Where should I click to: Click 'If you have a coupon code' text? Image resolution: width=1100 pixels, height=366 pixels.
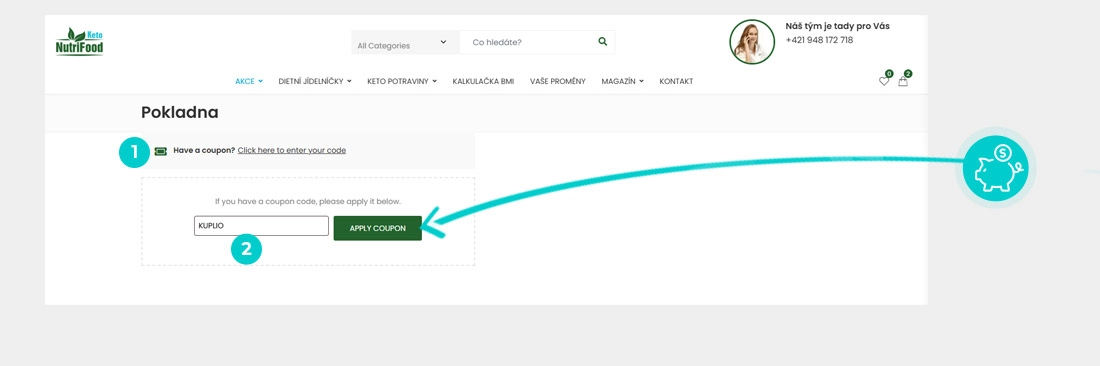pos(308,201)
